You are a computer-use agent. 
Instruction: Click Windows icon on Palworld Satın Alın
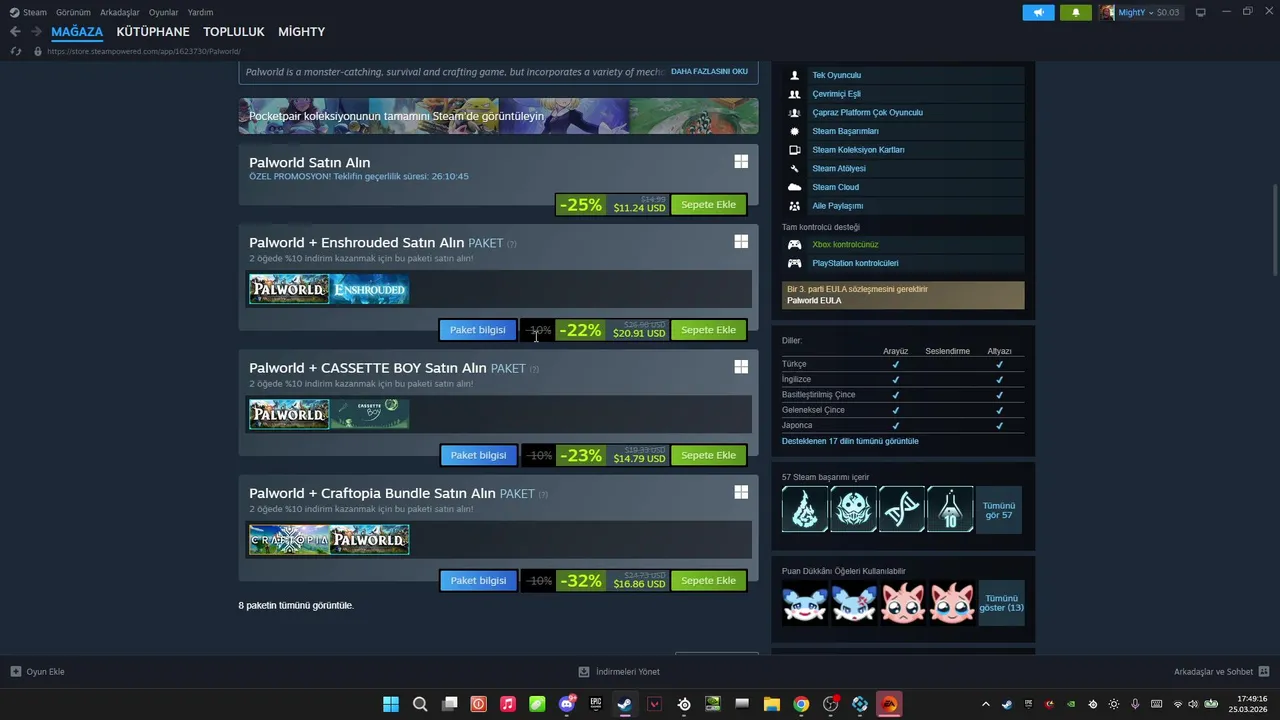pos(741,161)
